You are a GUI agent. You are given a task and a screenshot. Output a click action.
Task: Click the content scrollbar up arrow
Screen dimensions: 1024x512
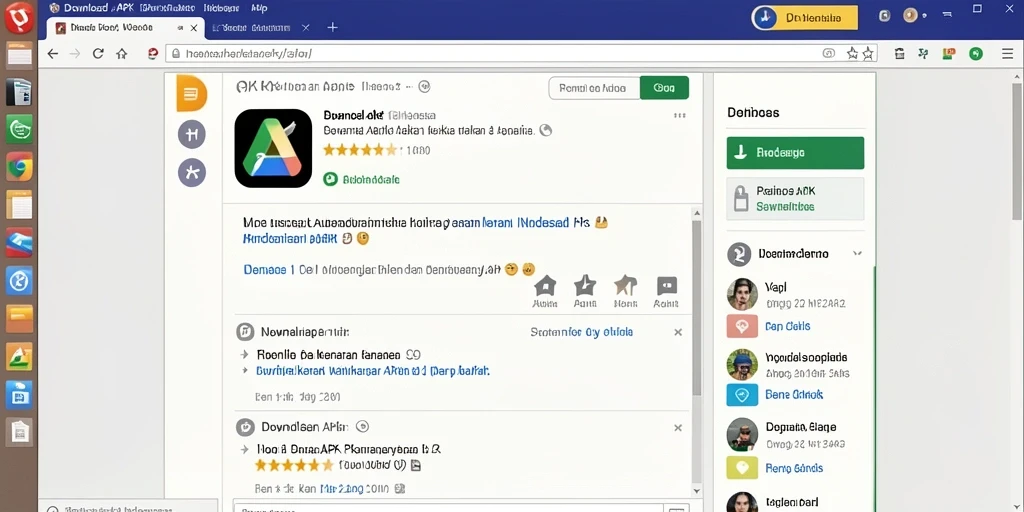pos(696,213)
